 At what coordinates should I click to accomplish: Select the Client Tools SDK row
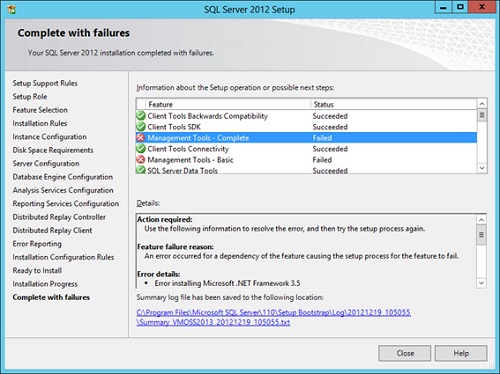click(x=306, y=127)
